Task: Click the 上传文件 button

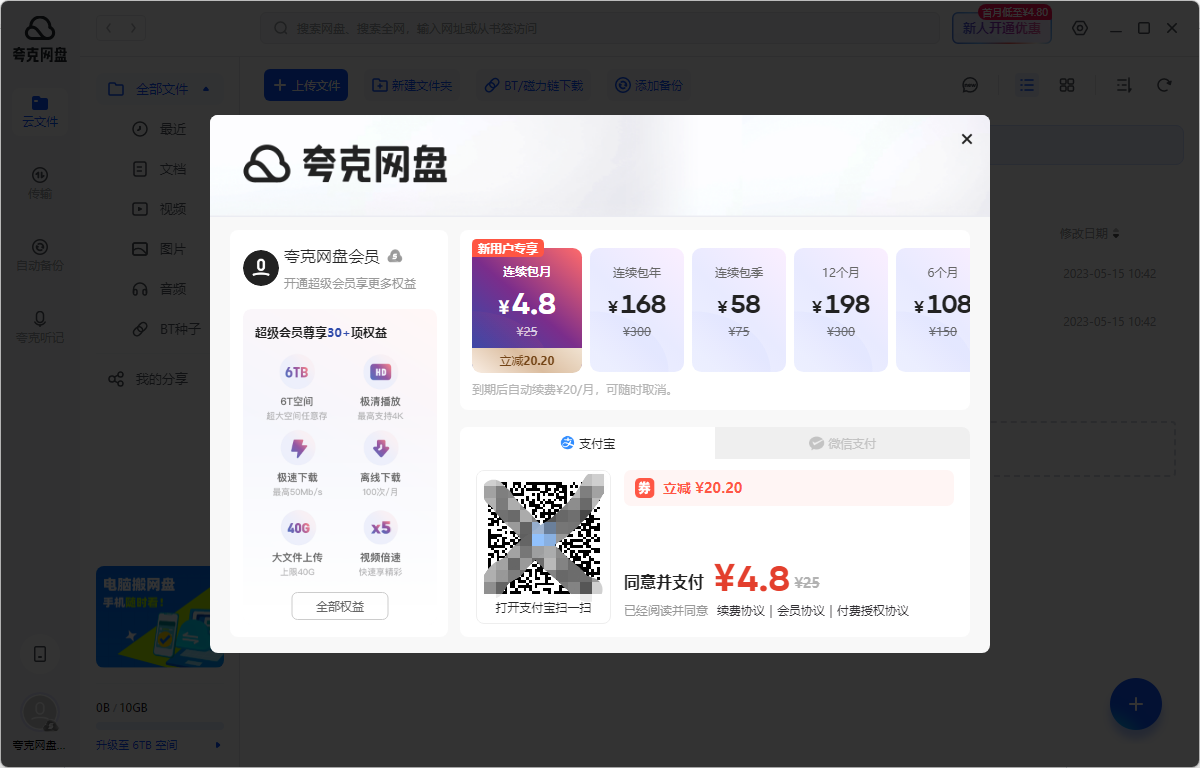Action: click(306, 85)
